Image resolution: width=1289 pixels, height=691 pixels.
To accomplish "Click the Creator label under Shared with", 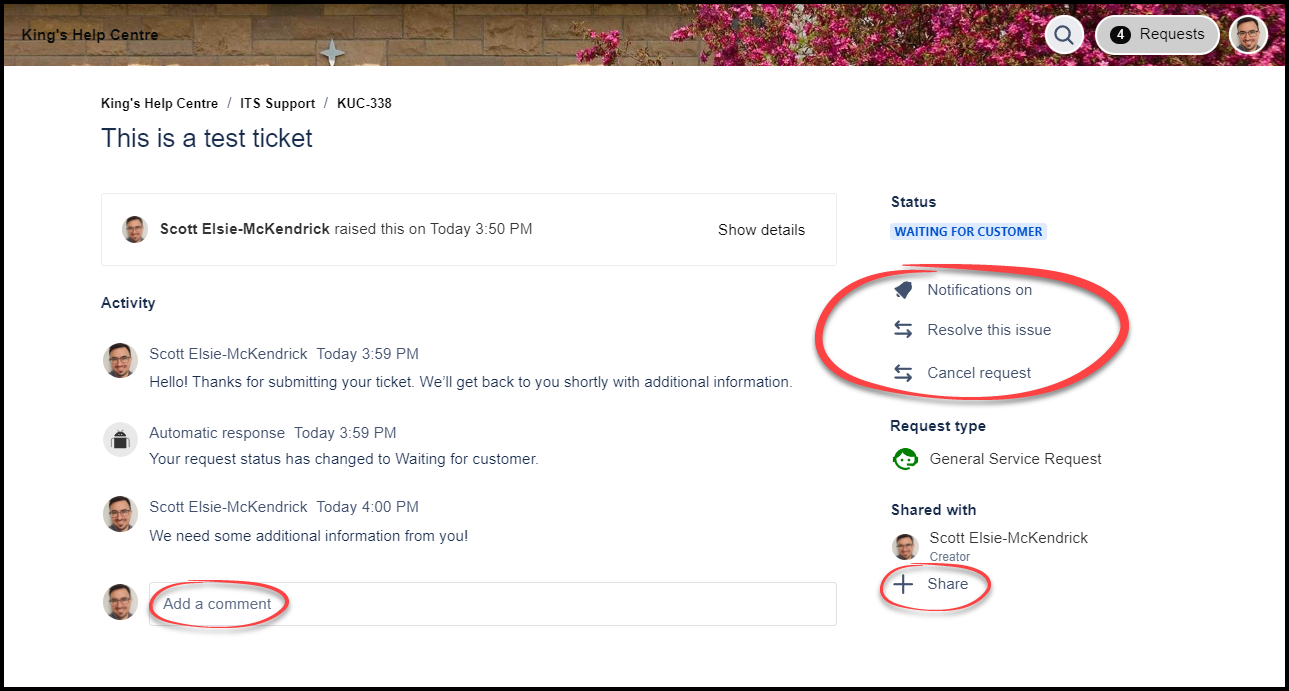I will pos(950,557).
